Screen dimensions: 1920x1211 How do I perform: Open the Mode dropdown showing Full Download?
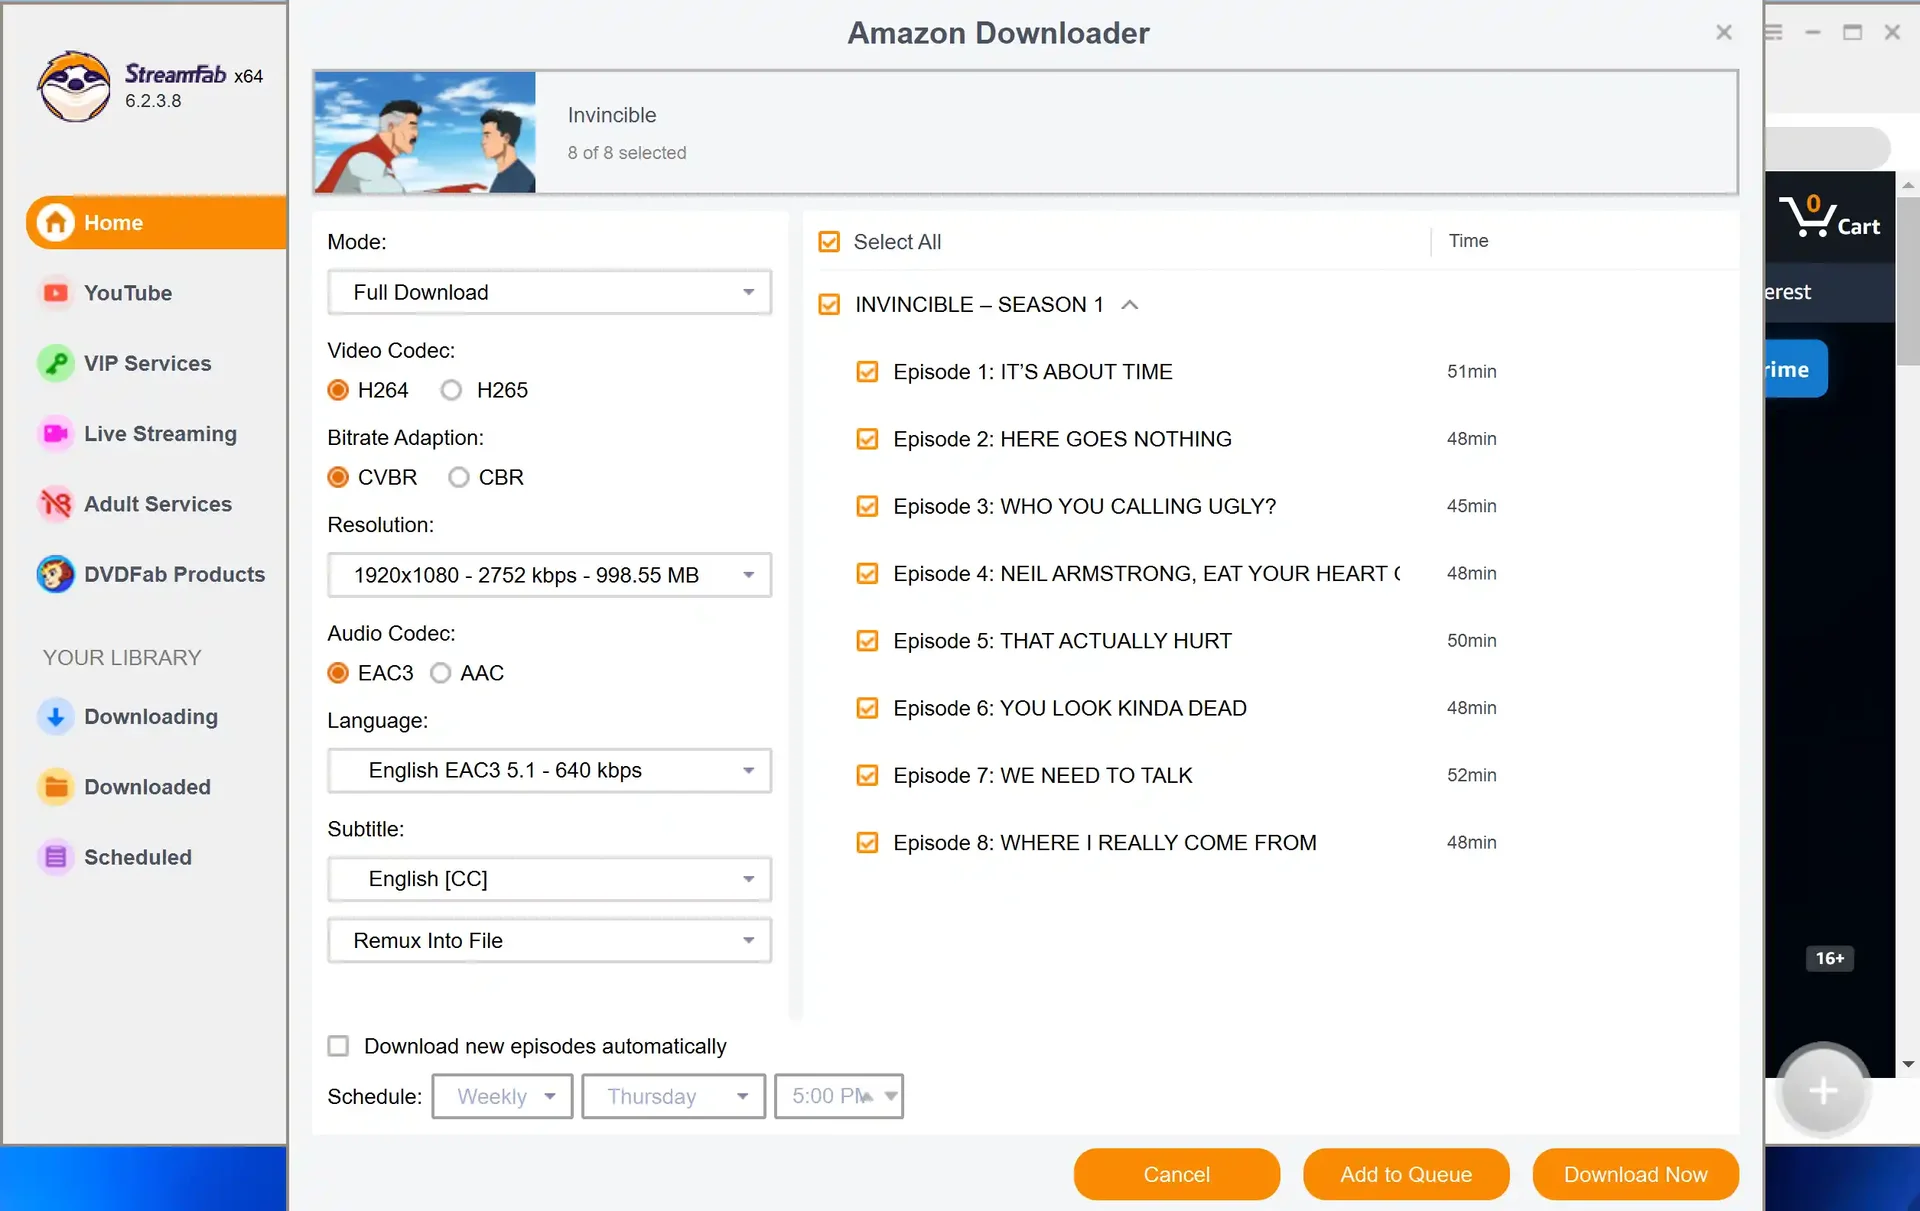(549, 292)
